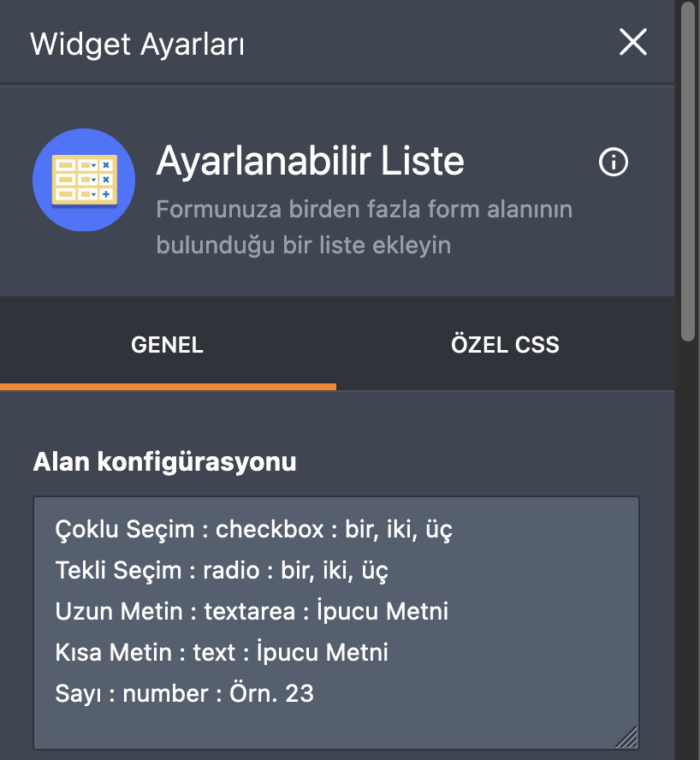Place cursor after "Örn. 23"
The width and height of the screenshot is (700, 760).
click(x=316, y=692)
